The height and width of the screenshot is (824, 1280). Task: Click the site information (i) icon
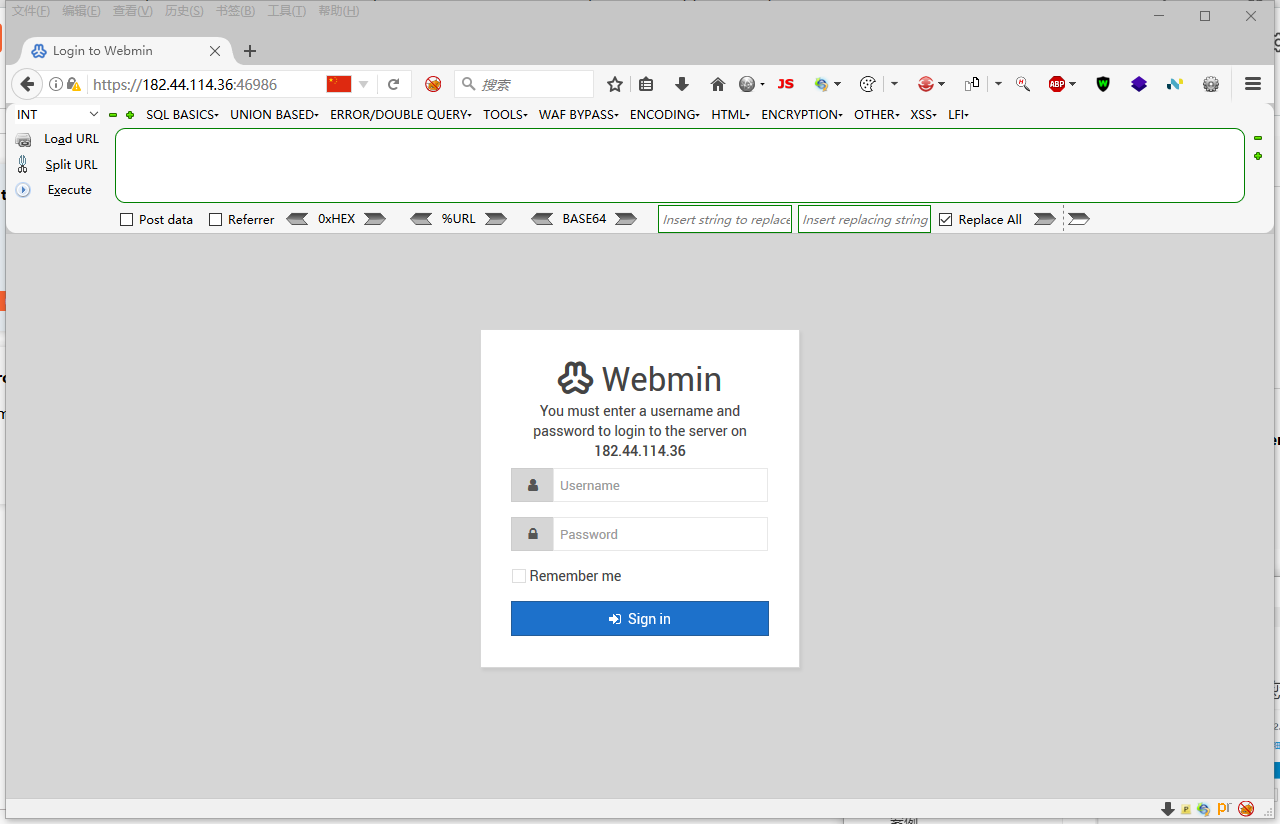tap(56, 84)
